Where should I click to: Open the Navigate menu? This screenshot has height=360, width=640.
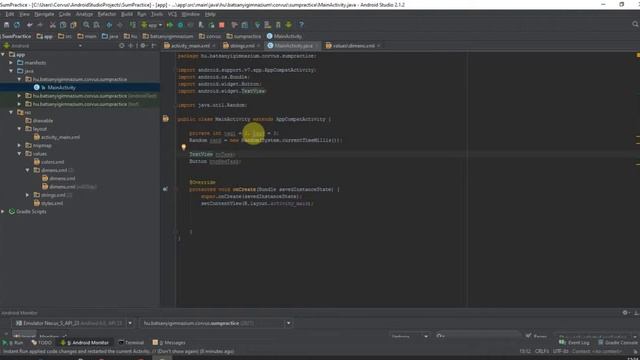click(x=44, y=14)
